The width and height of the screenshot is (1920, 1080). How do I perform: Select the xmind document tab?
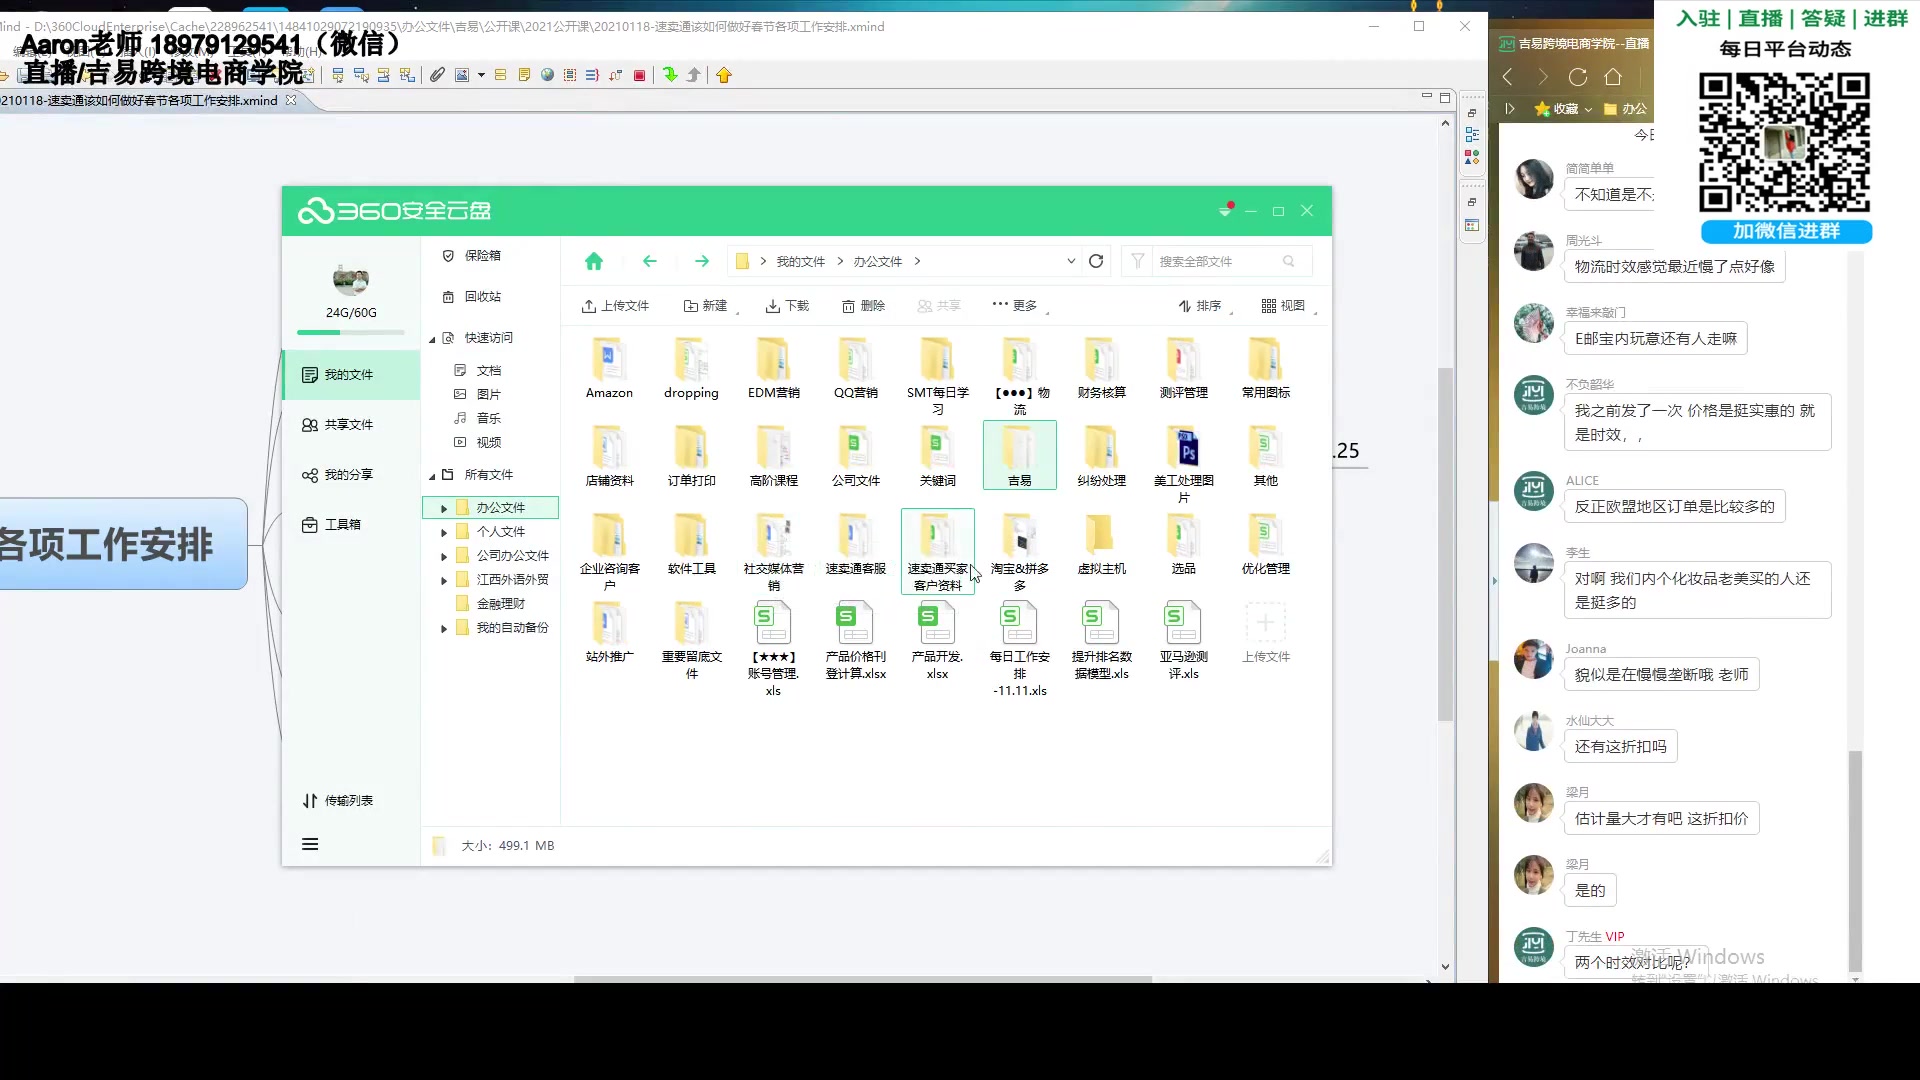pyautogui.click(x=150, y=100)
